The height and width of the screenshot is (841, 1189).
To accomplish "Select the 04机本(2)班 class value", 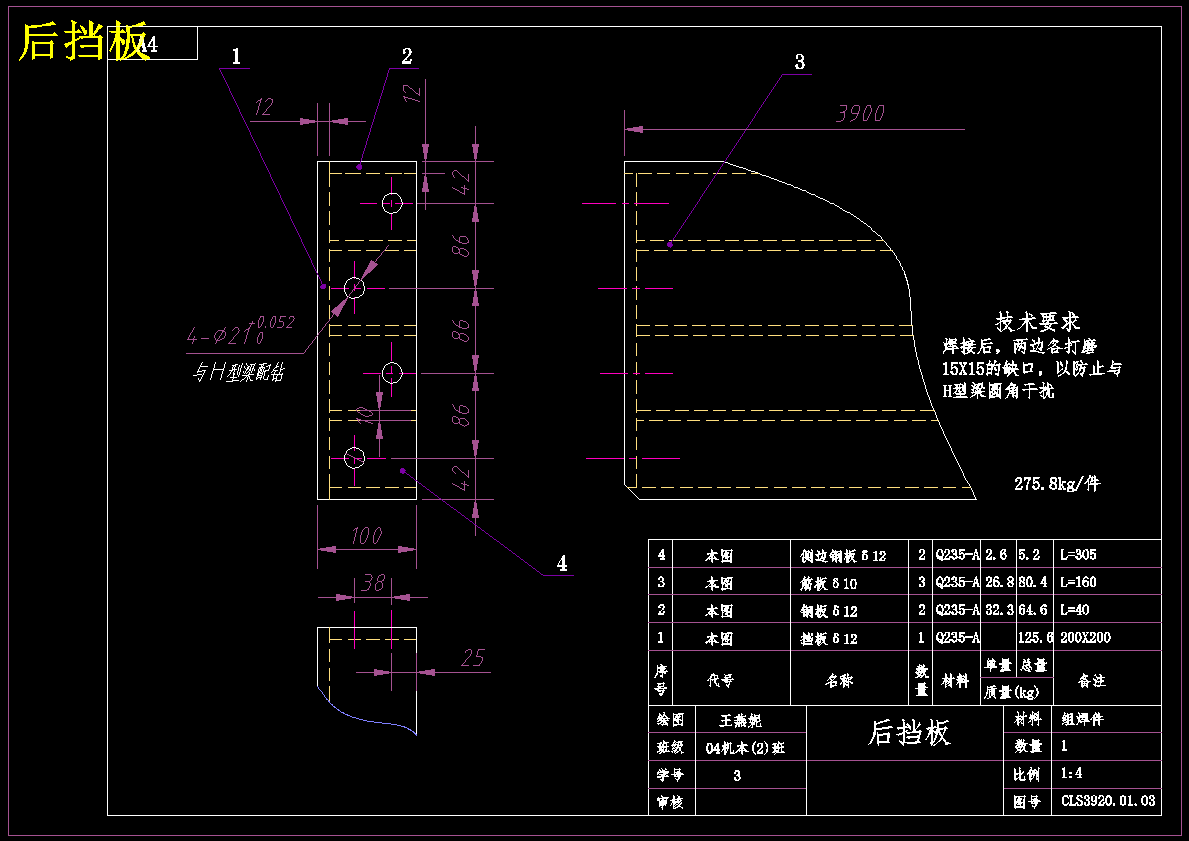I will pyautogui.click(x=745, y=748).
